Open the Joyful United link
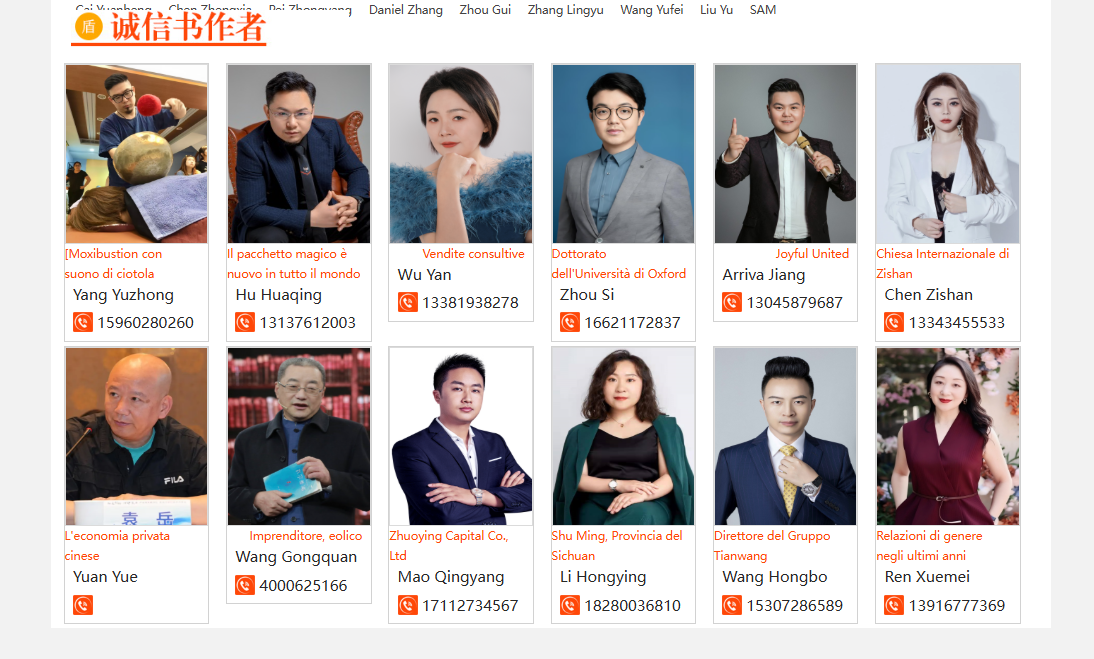1094x659 pixels. tap(812, 254)
